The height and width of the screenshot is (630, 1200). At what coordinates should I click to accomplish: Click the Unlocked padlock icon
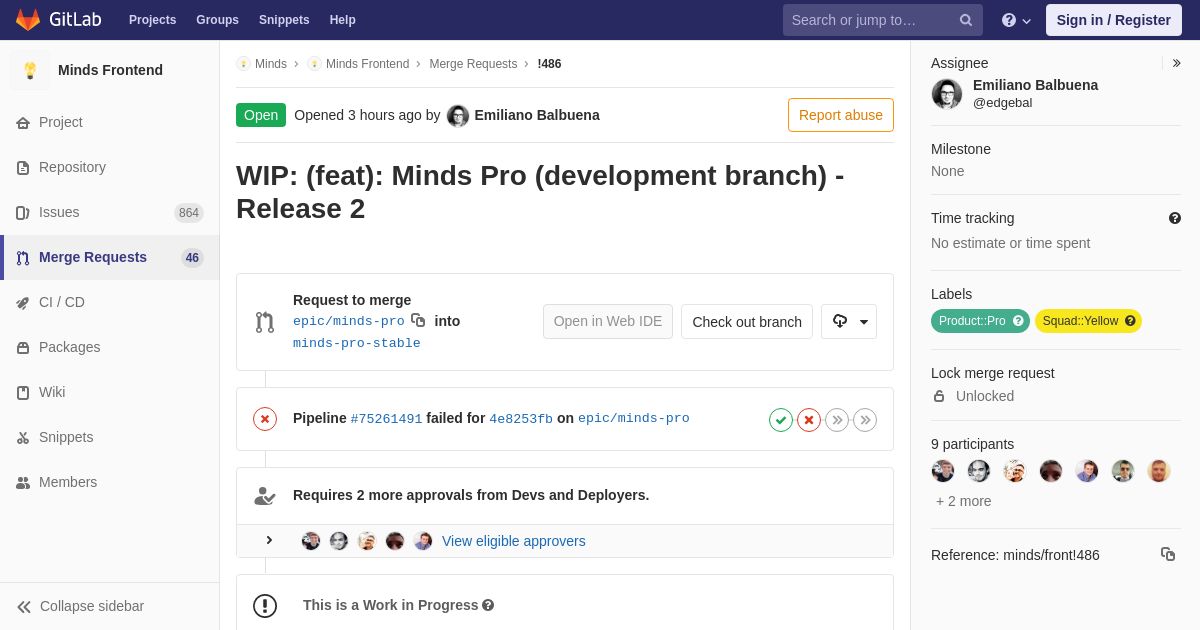(x=939, y=396)
